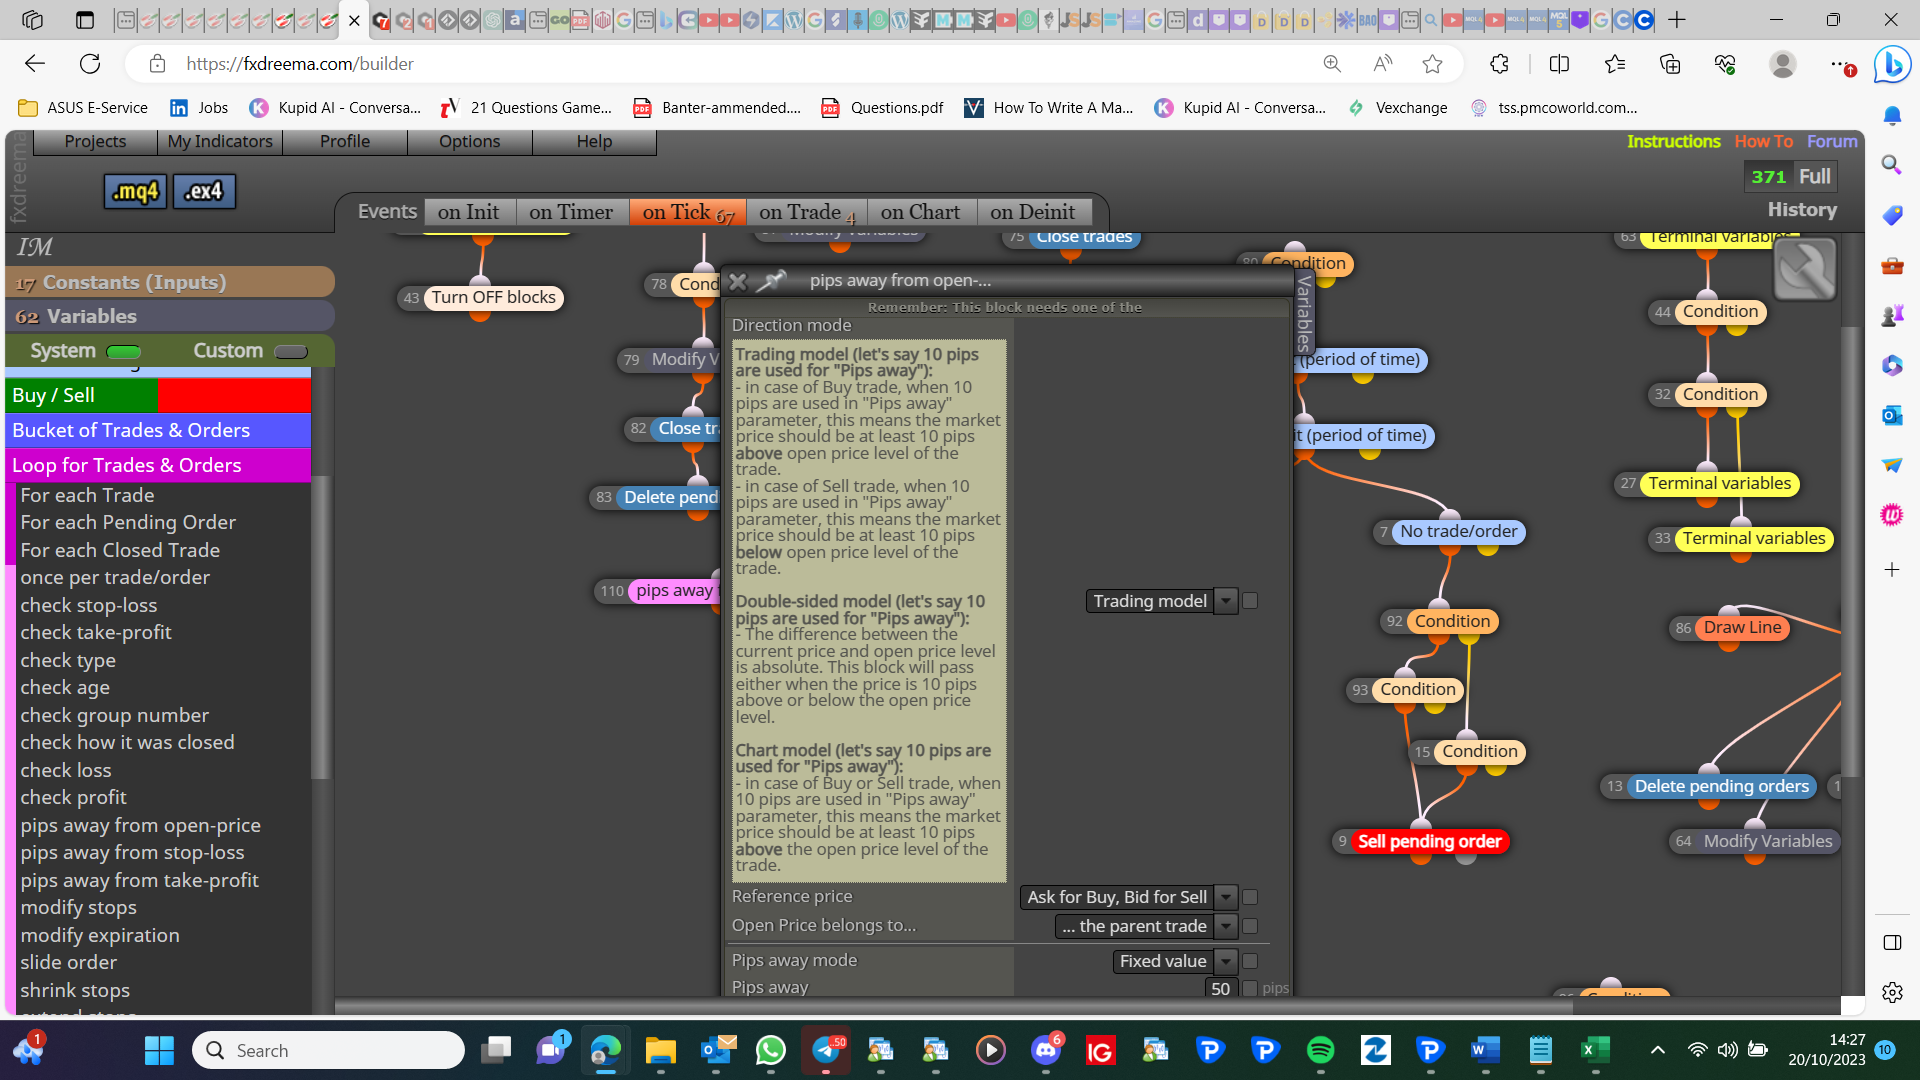Open the Instructions link
The width and height of the screenshot is (1920, 1080).
pyautogui.click(x=1673, y=141)
